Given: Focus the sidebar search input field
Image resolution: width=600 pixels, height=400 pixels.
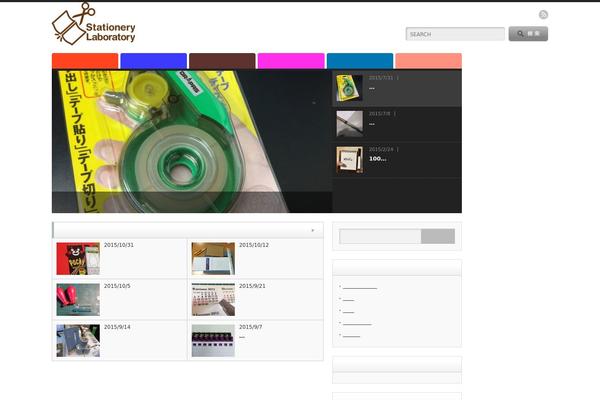Looking at the screenshot, I should tap(380, 236).
